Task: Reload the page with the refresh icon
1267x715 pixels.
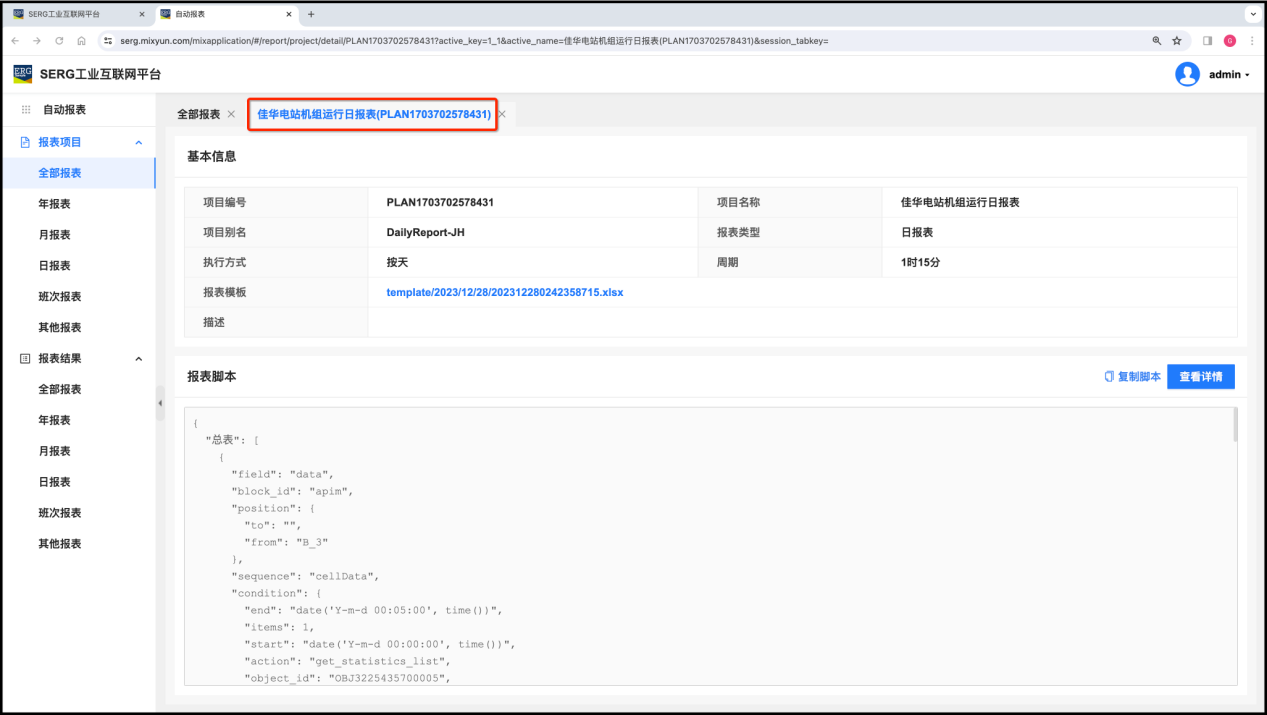Action: tap(59, 41)
